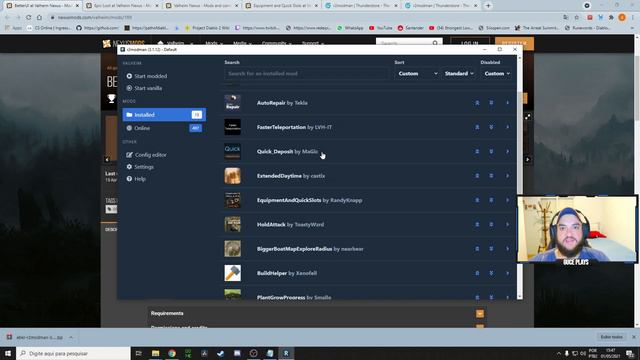The height and width of the screenshot is (360, 640).
Task: Click the move-down arrow on BiggerBoatMapExploreRadius row
Action: click(x=491, y=249)
